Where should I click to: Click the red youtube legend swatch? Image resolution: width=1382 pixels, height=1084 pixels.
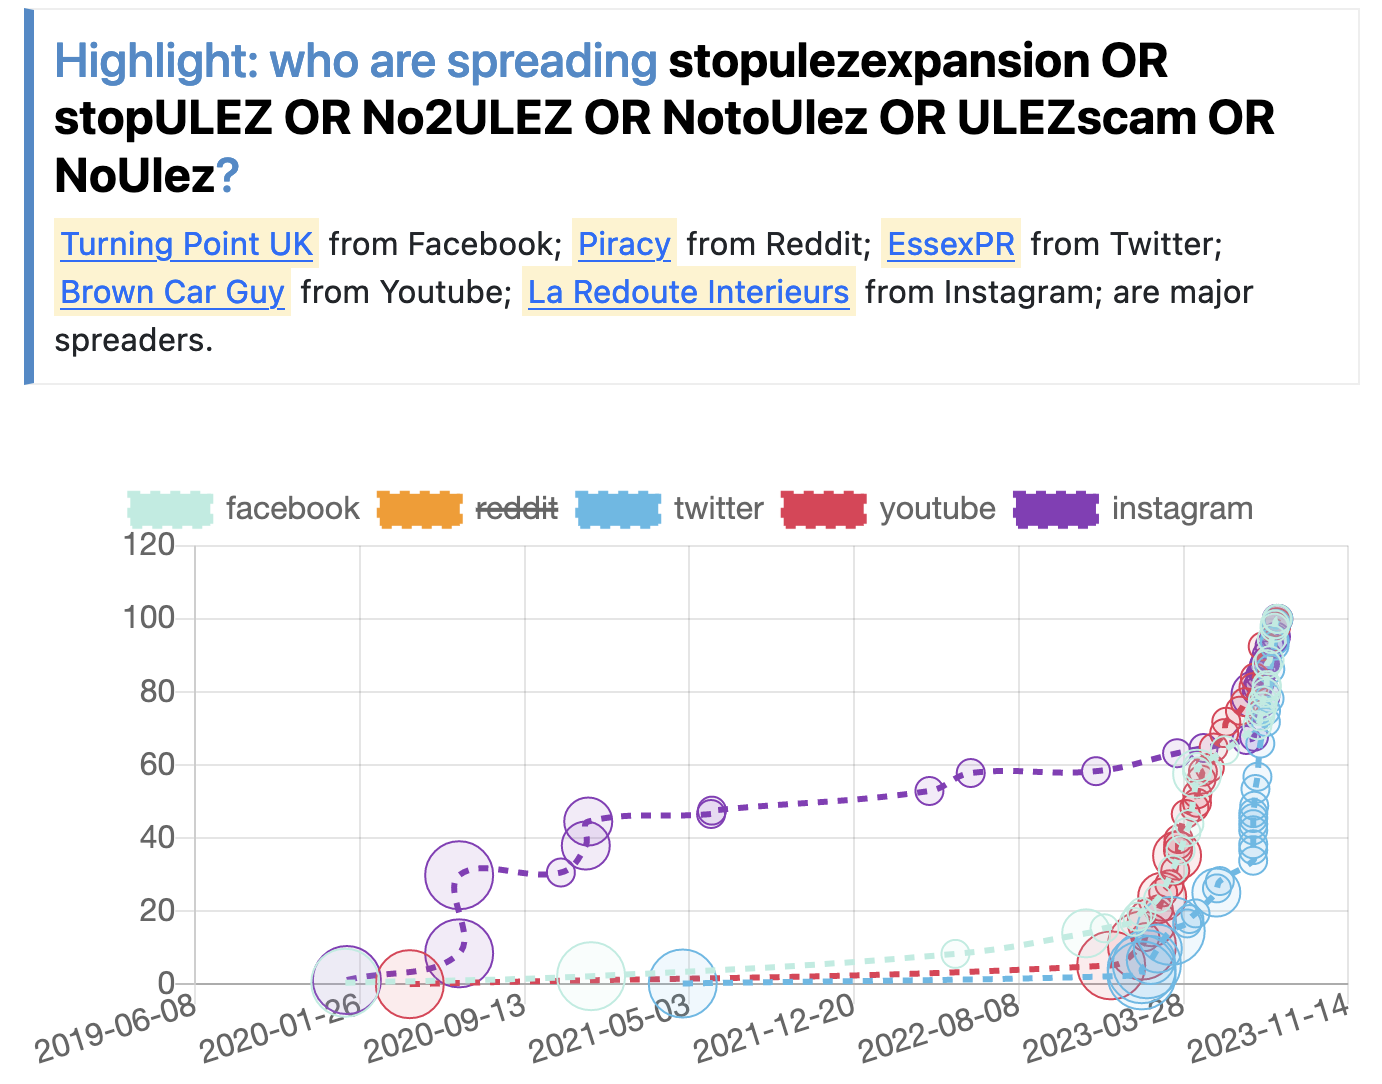point(823,509)
